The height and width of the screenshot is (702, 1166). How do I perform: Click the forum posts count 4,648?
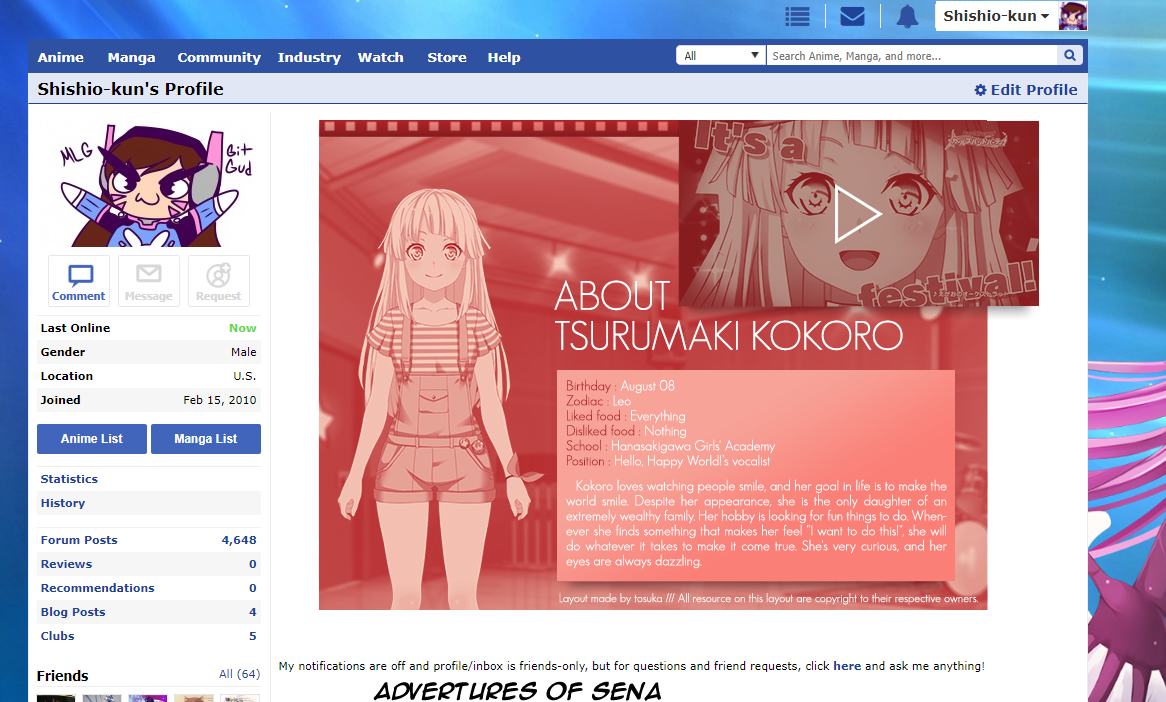pyautogui.click(x=239, y=540)
